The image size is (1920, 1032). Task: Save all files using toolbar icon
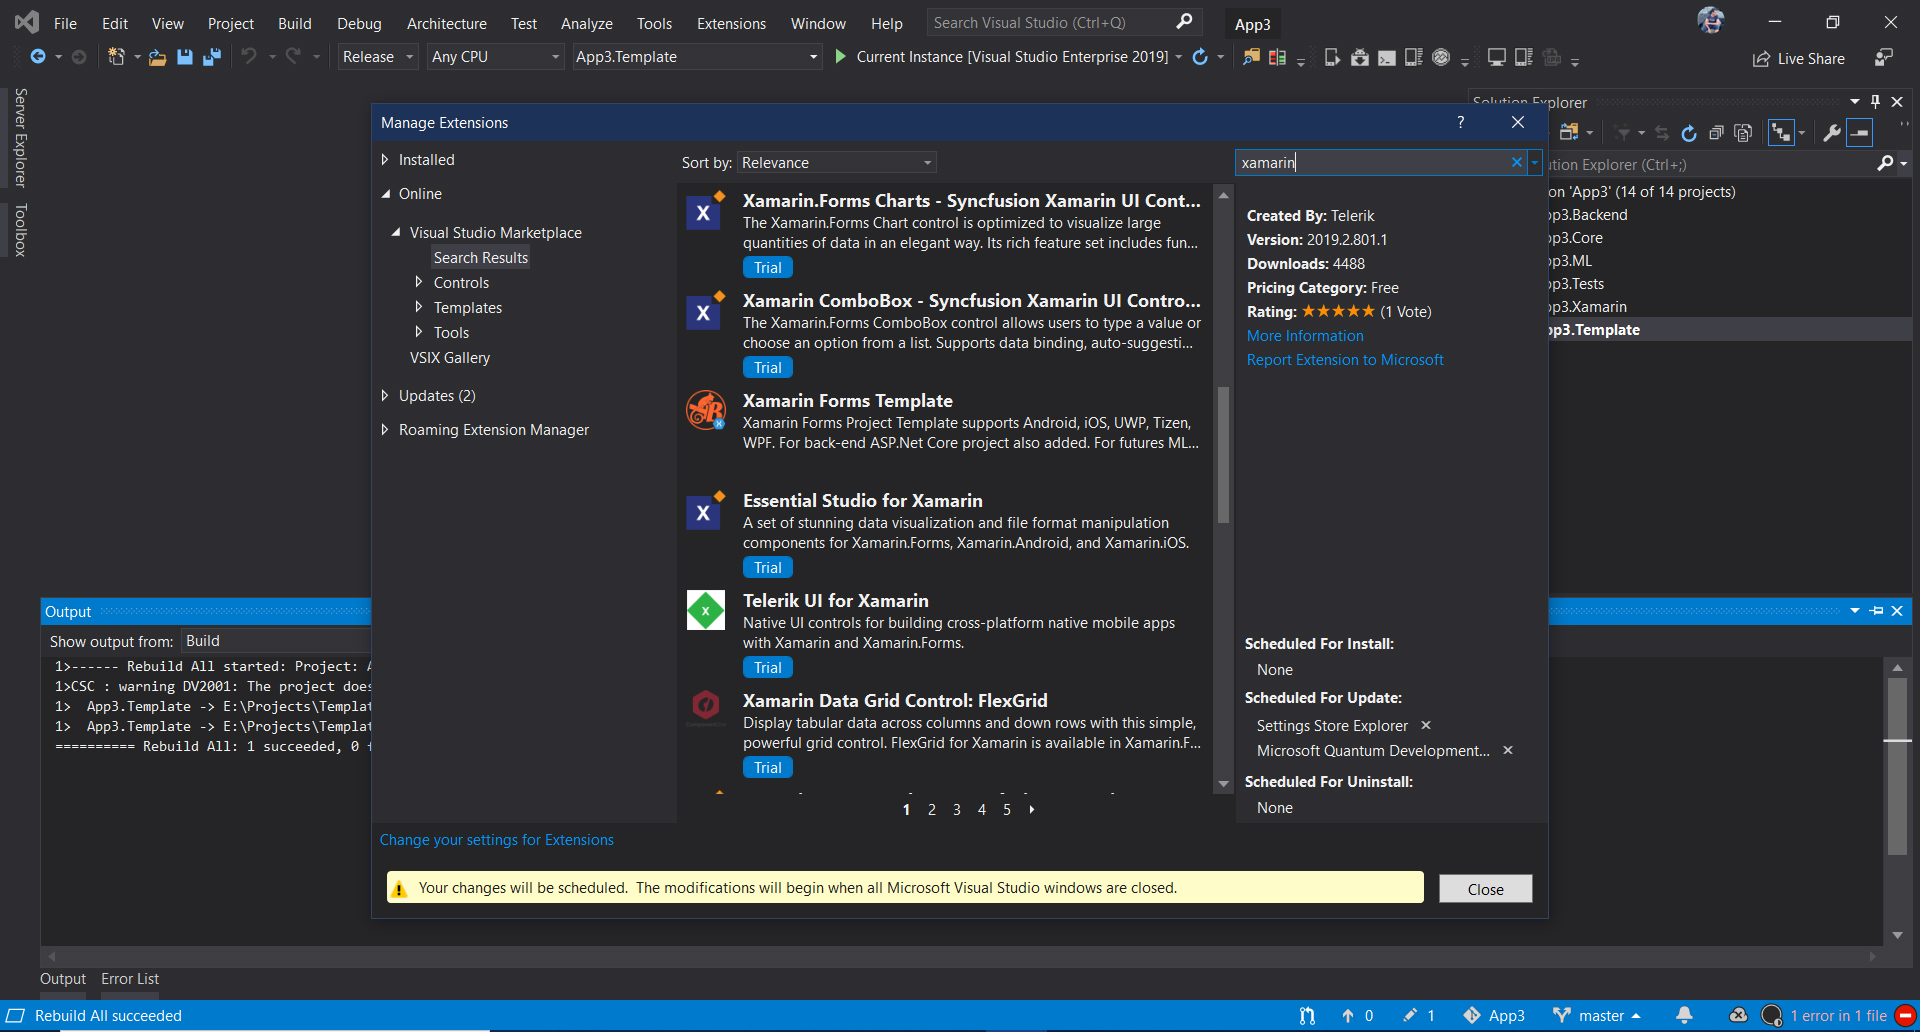pos(211,57)
